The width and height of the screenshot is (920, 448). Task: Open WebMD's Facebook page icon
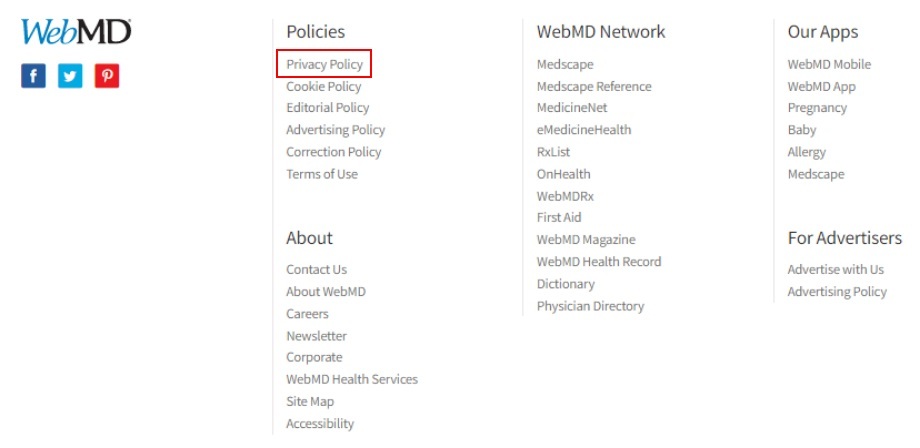point(33,76)
